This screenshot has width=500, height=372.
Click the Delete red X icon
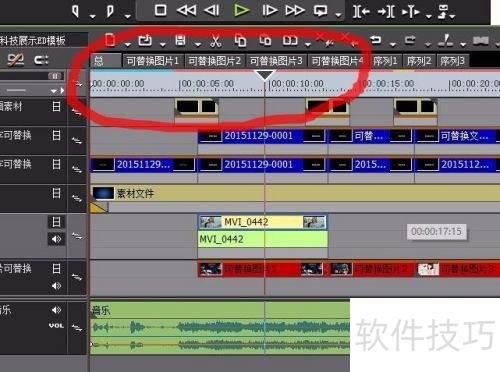[x=325, y=40]
